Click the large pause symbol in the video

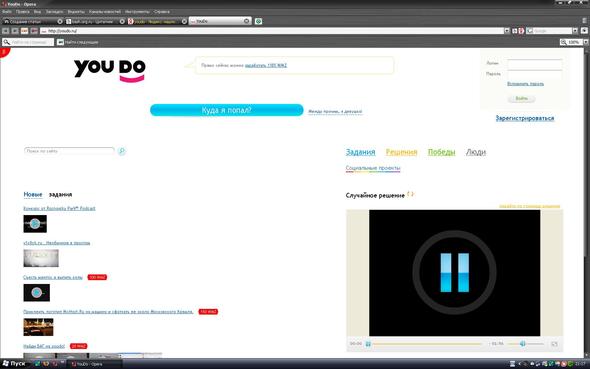(x=455, y=272)
